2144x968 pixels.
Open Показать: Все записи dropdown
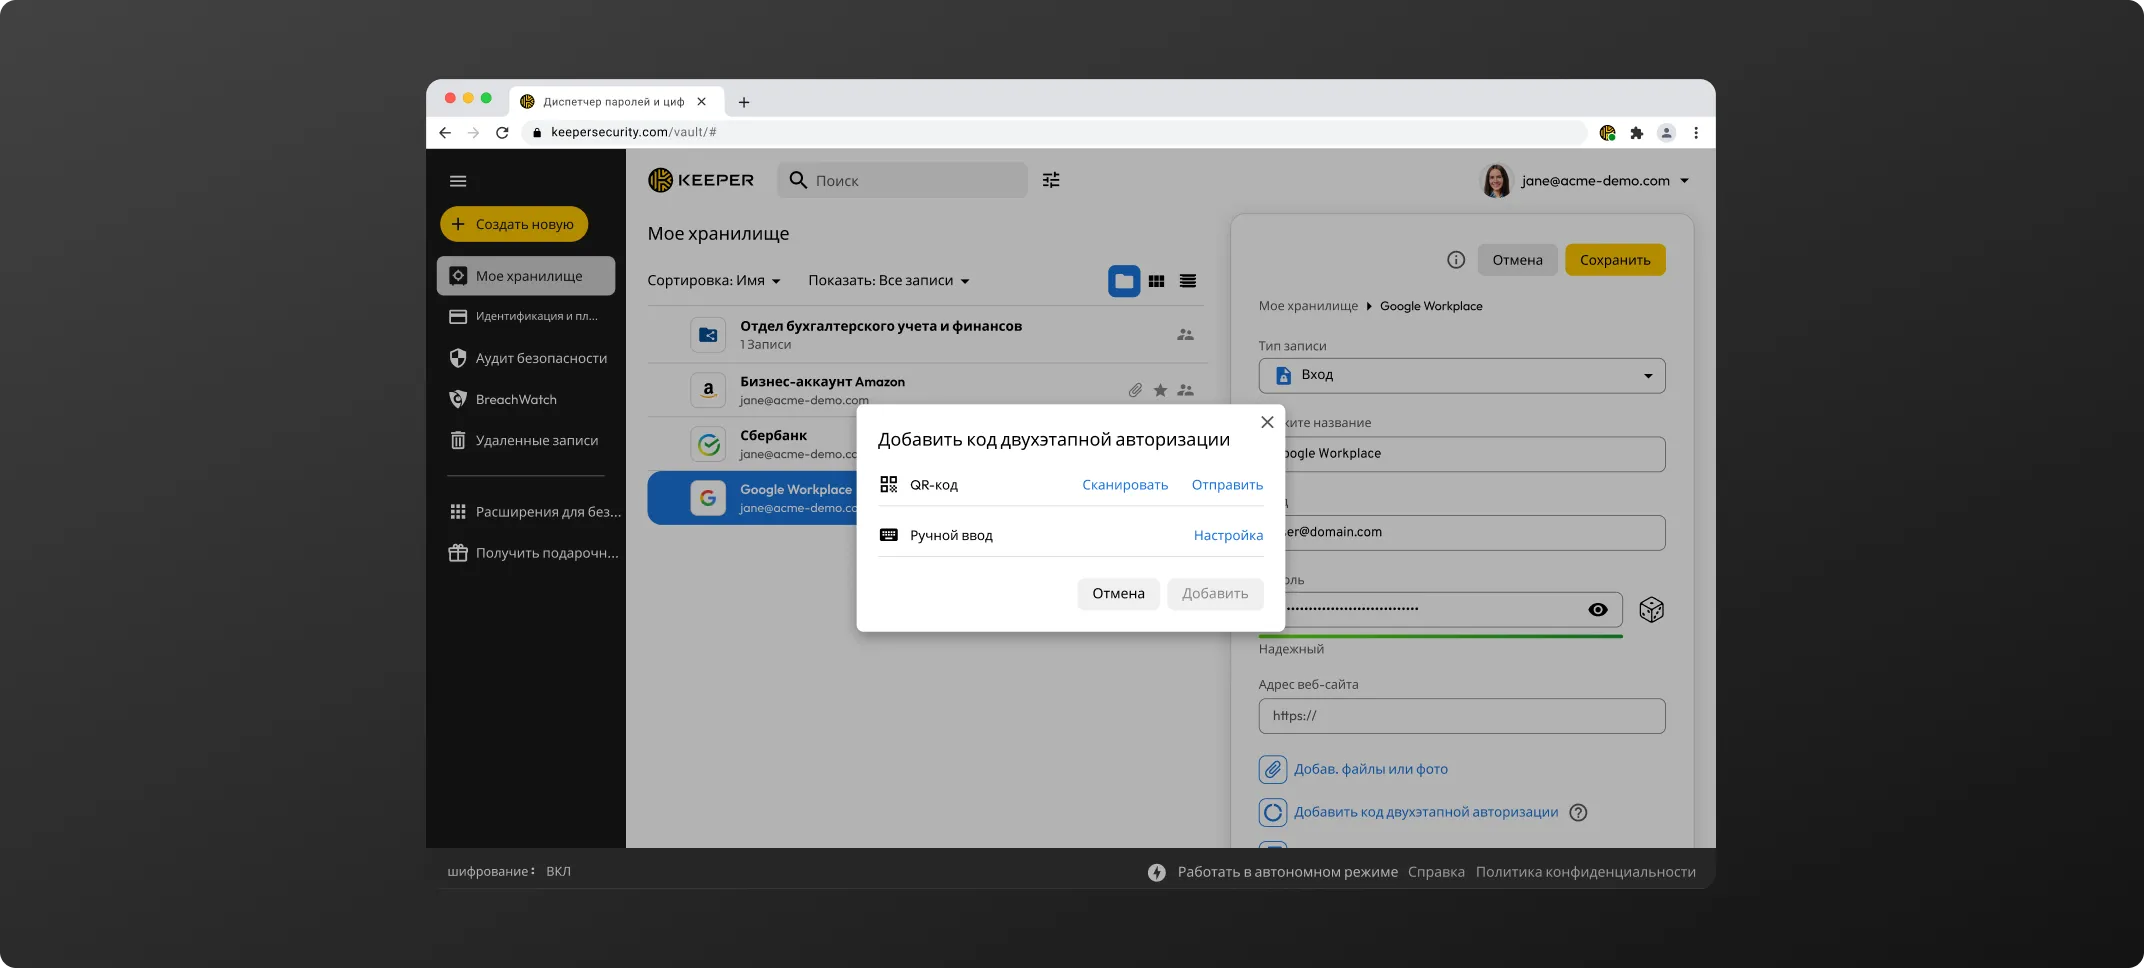pyautogui.click(x=889, y=281)
